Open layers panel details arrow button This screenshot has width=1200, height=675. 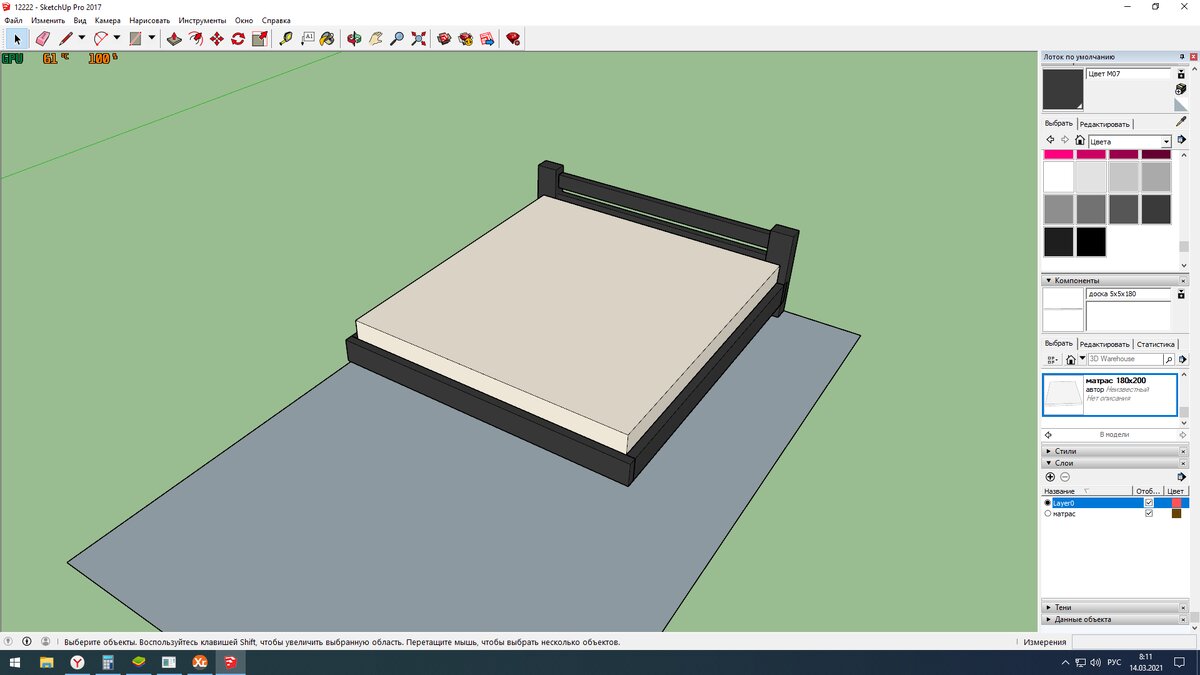click(x=1181, y=477)
